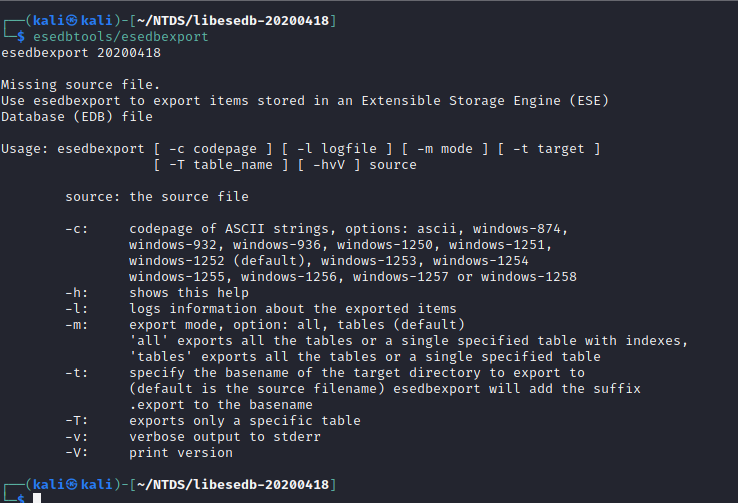
Task: Click the esedbtools/esedbexport command text
Action: click(x=120, y=37)
